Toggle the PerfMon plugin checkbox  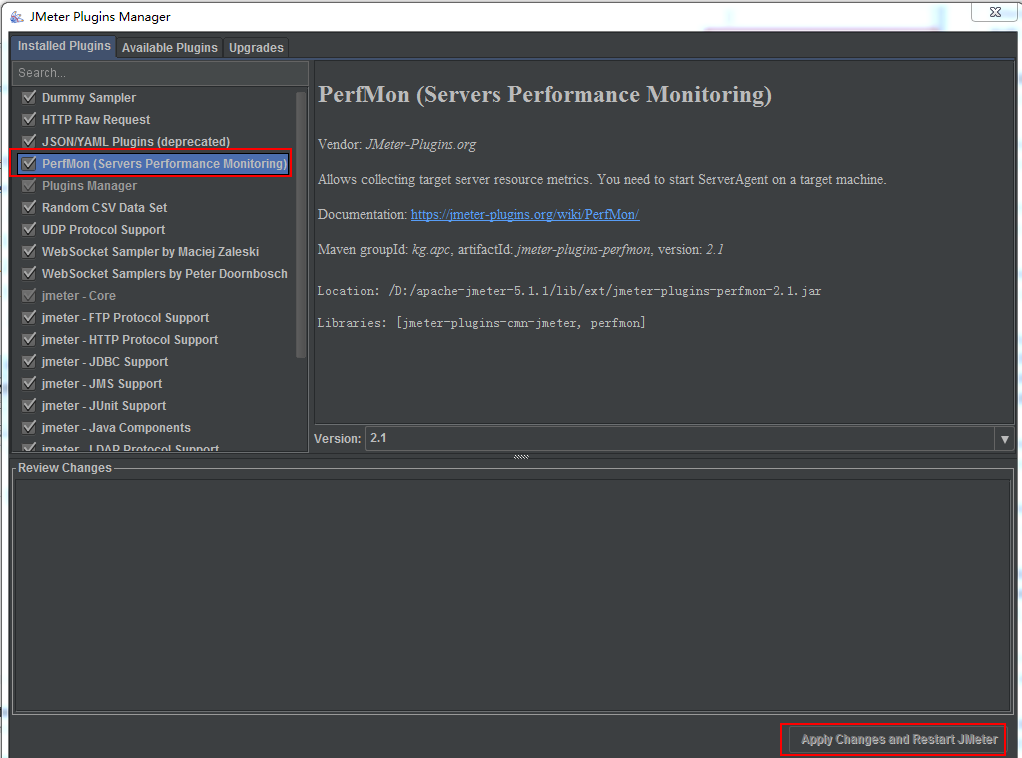click(x=29, y=164)
